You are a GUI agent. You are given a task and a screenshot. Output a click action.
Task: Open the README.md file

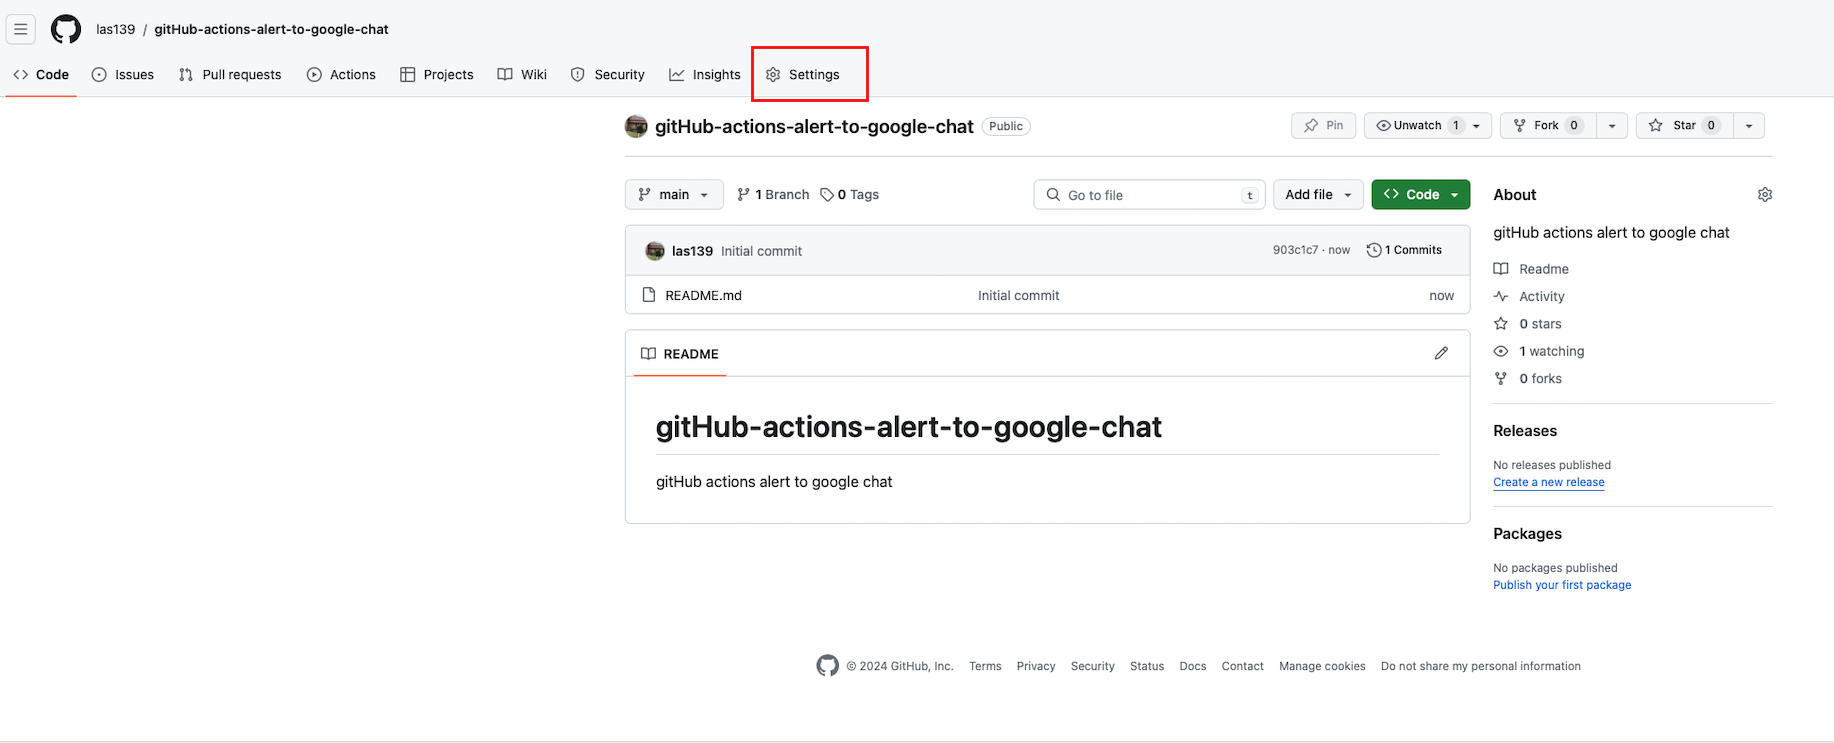(x=703, y=295)
